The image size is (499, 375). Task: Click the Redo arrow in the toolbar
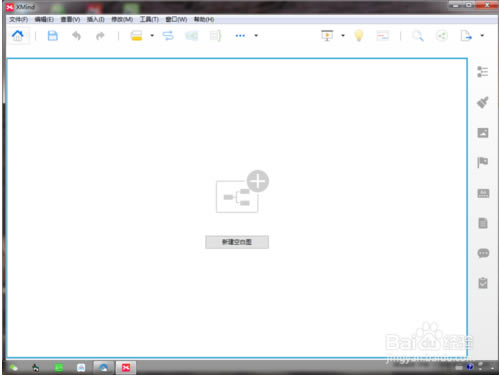pyautogui.click(x=100, y=36)
